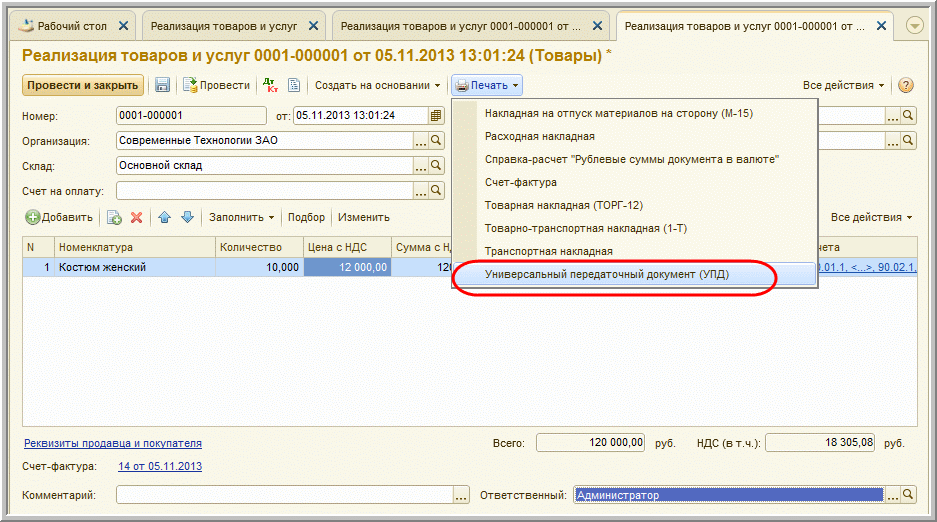Image resolution: width=937 pixels, height=522 pixels.
Task: Click the second-row right magnifier icon behind the menu
Action: click(x=908, y=140)
